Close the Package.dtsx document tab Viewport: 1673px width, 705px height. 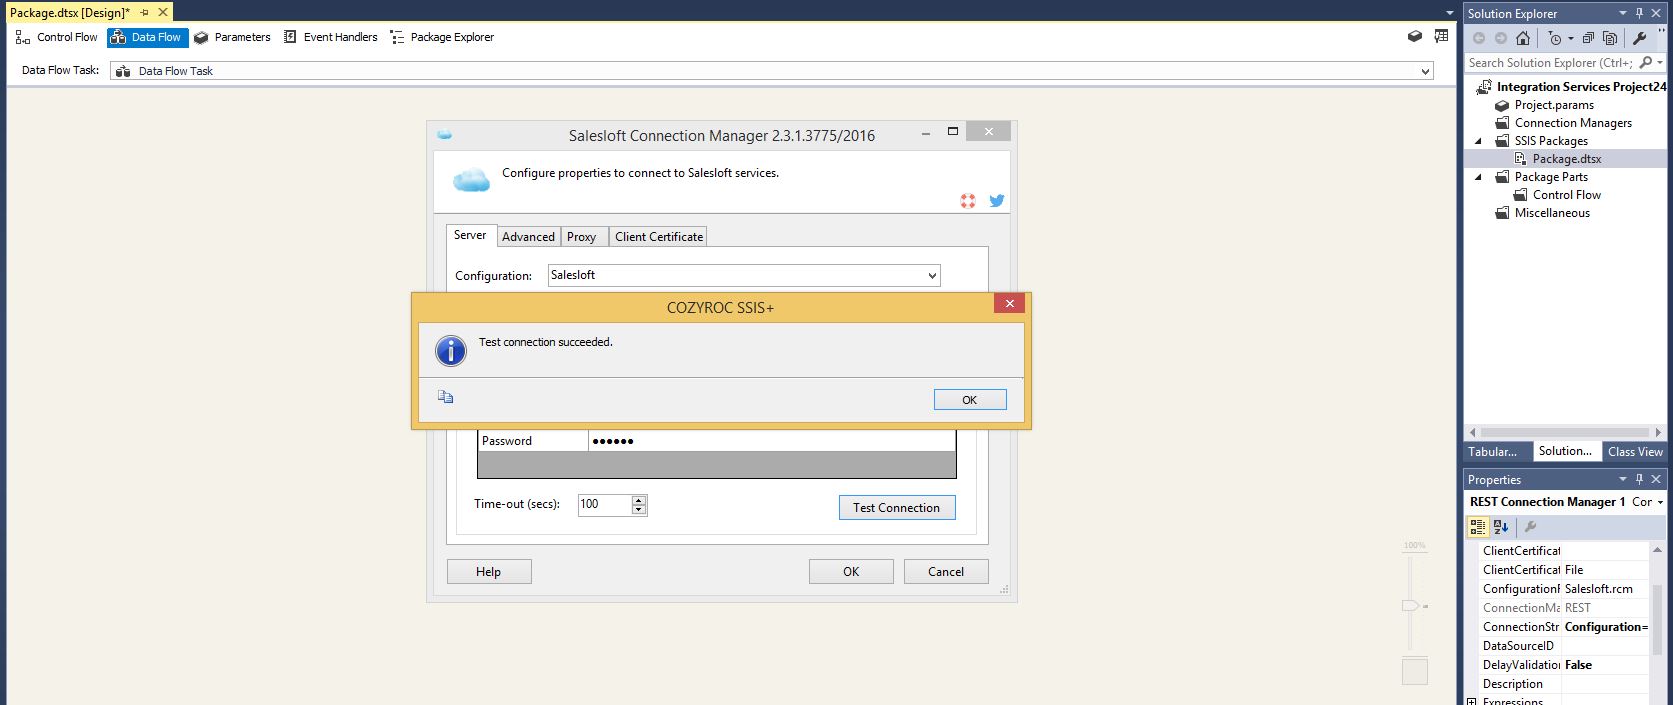pos(163,12)
